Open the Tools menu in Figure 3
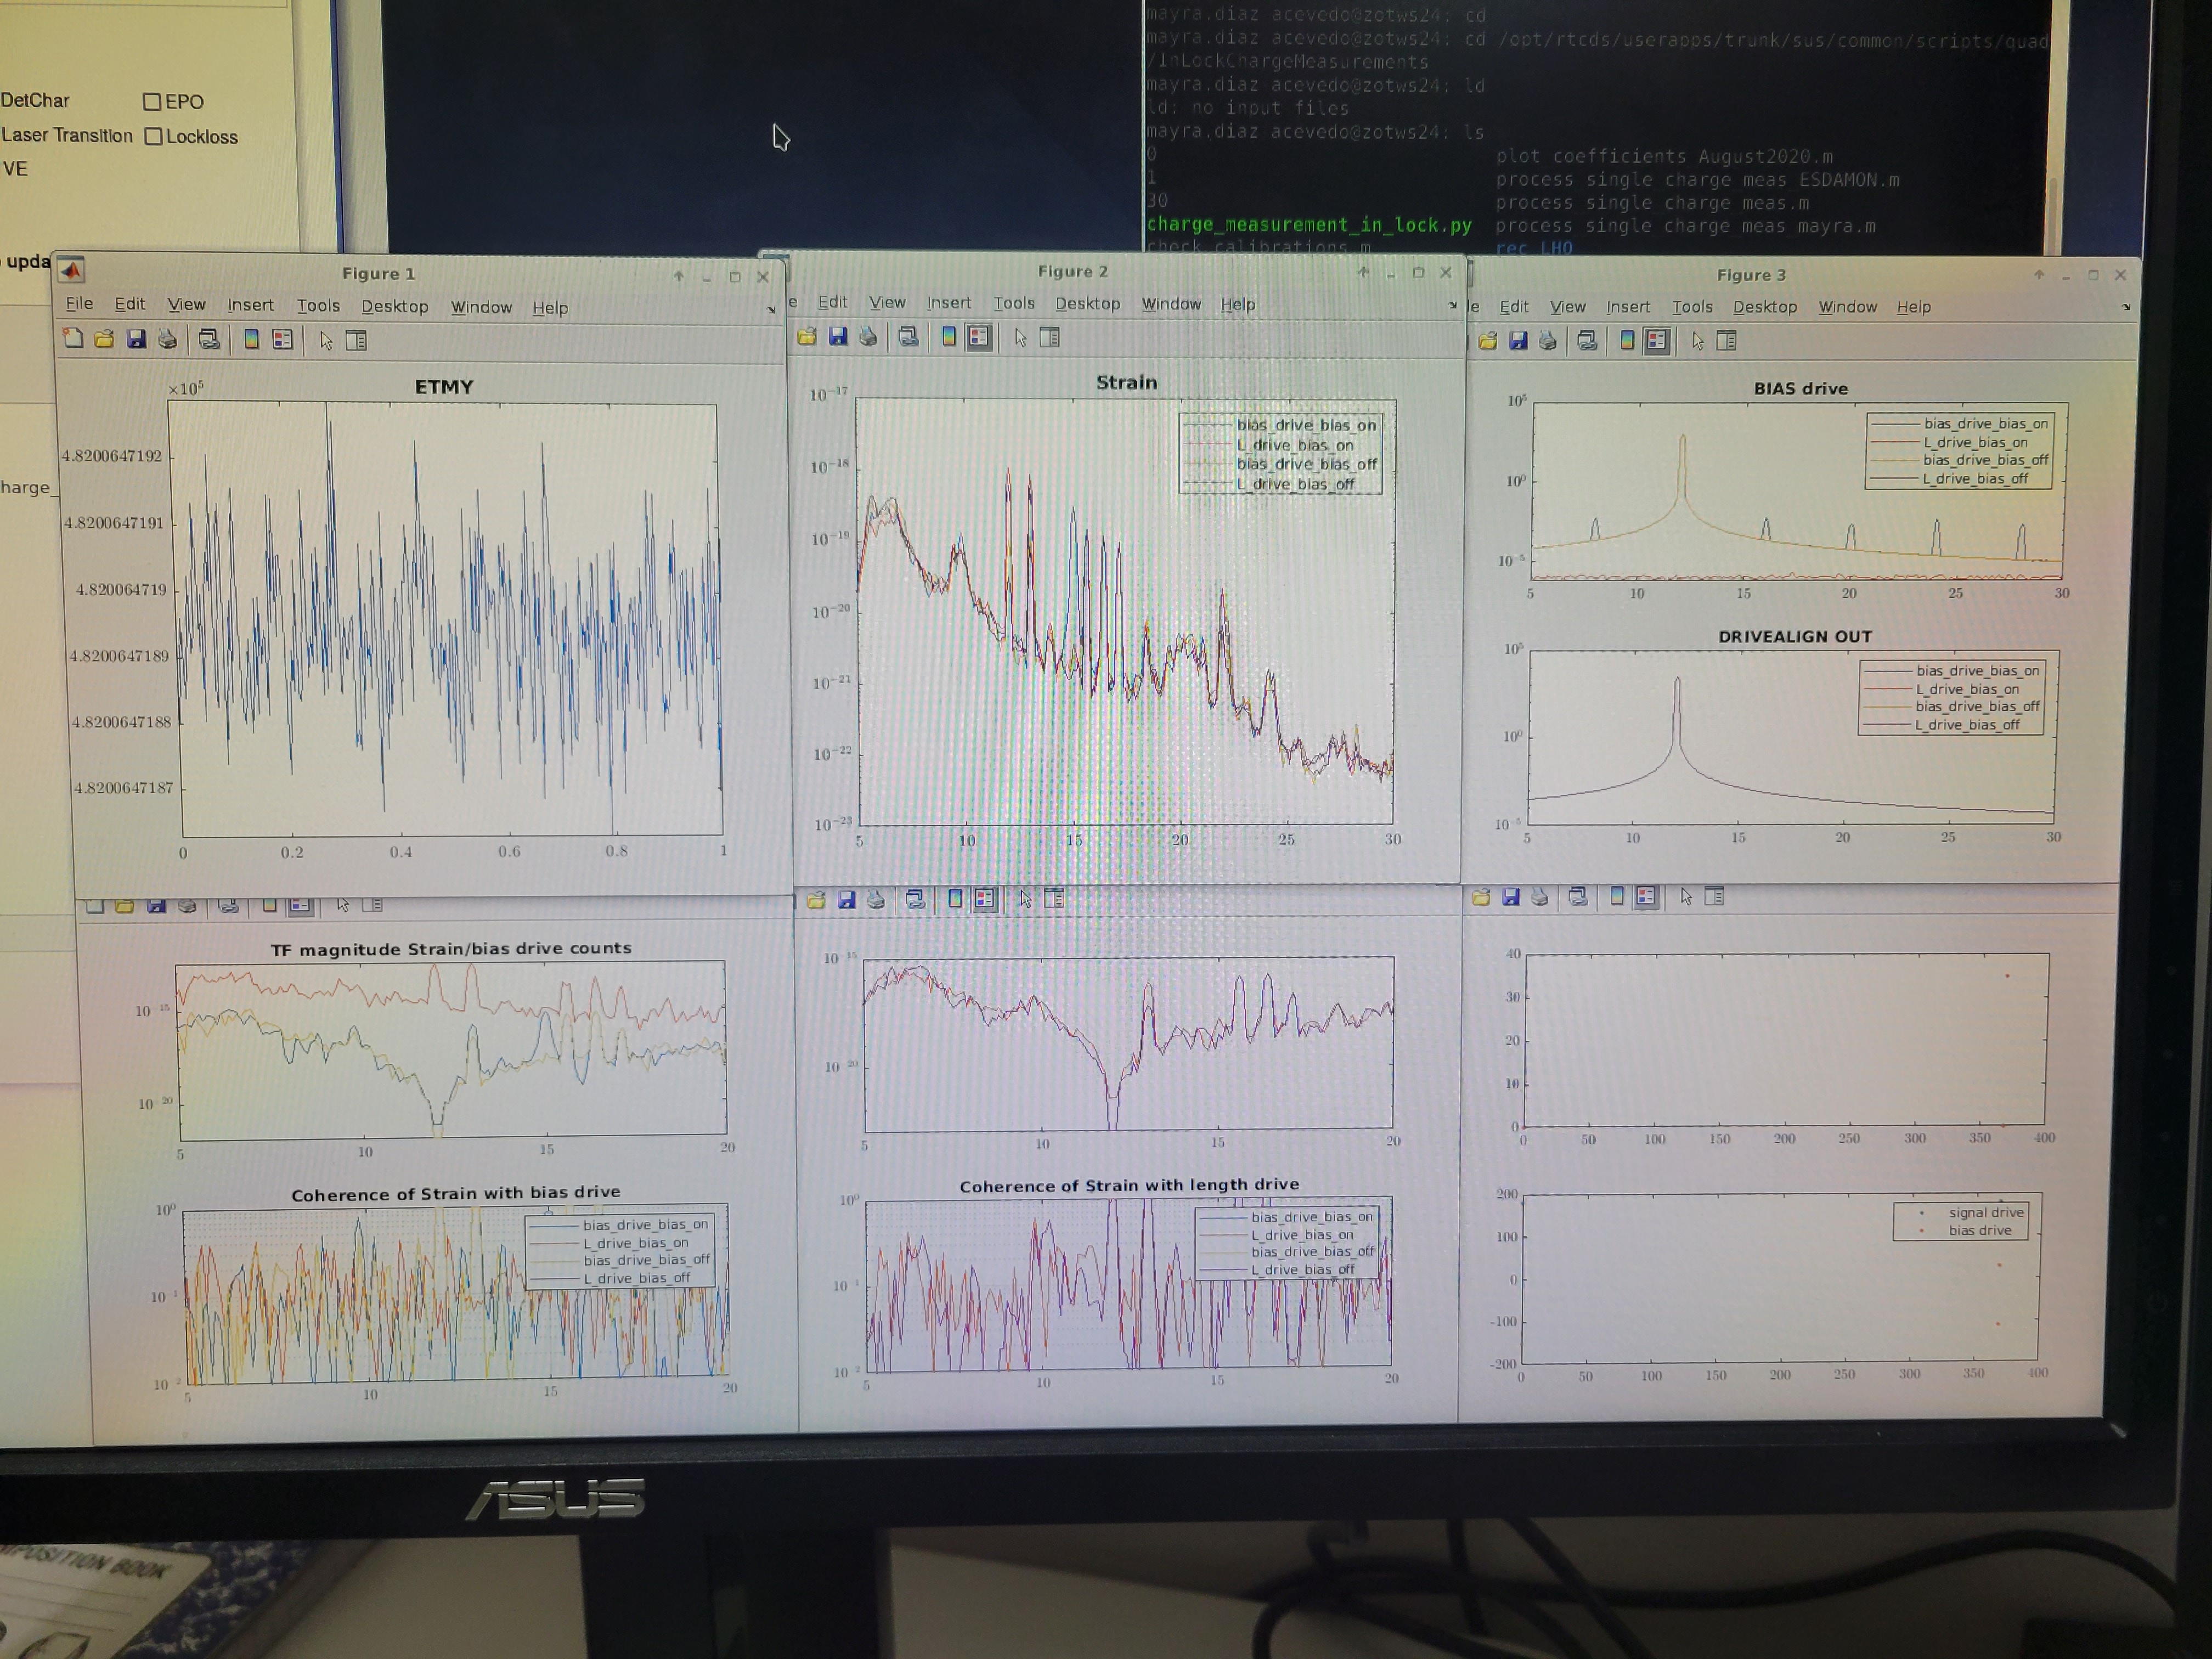The image size is (2212, 1659). (1692, 307)
